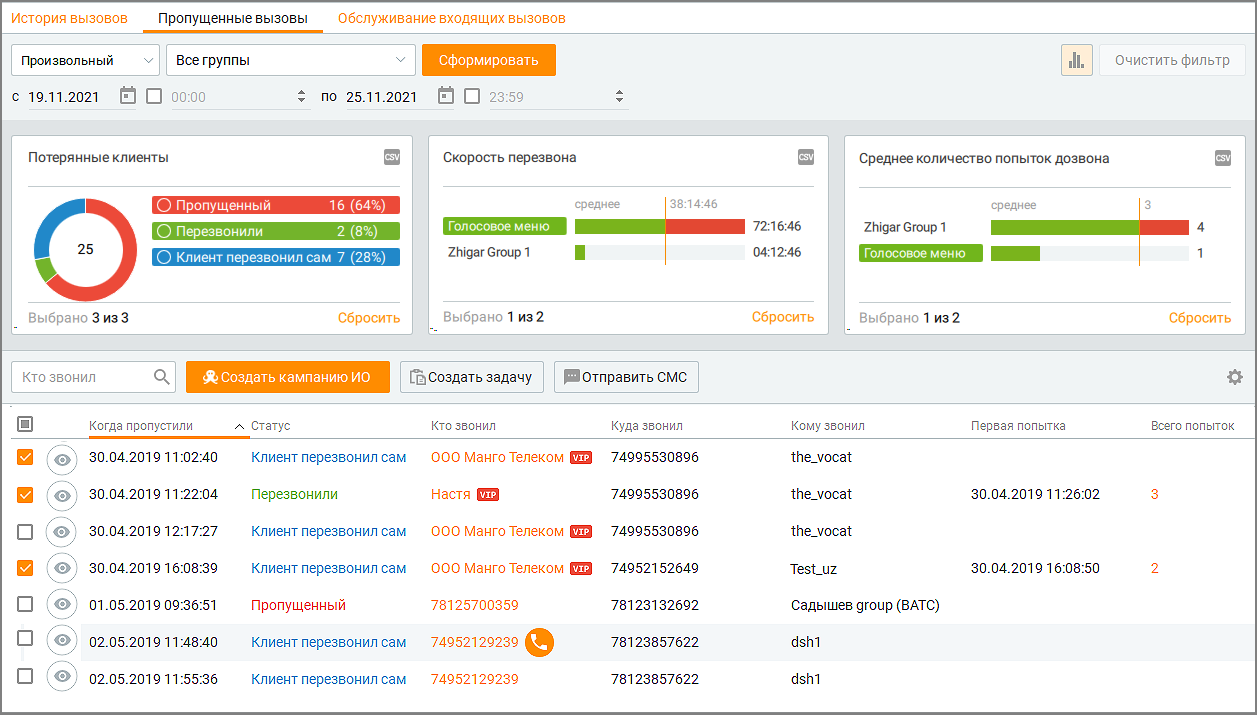Viewport: 1257px width, 715px height.
Task: Click the search magnifier in Кто звонил field
Action: pyautogui.click(x=162, y=377)
